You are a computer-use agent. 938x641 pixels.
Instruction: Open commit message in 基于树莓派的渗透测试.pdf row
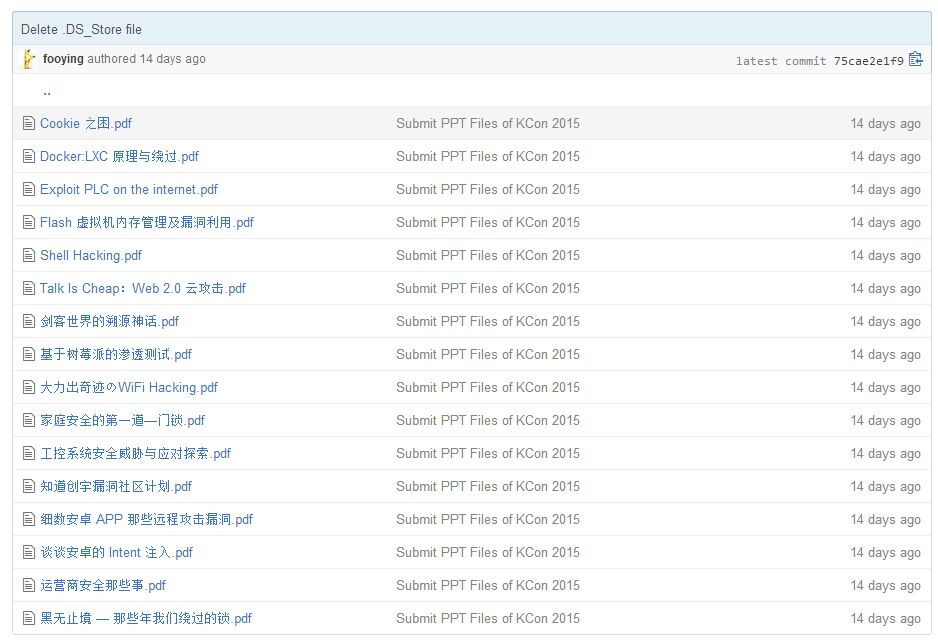pos(488,354)
